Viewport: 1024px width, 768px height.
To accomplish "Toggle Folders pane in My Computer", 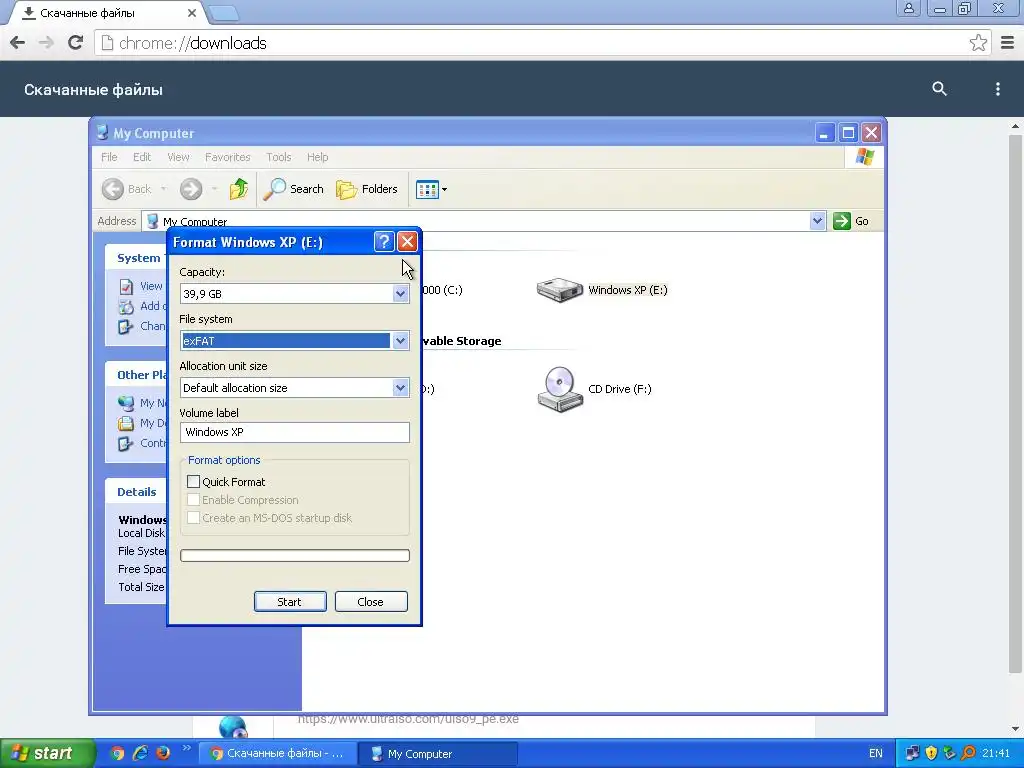I will [x=367, y=189].
